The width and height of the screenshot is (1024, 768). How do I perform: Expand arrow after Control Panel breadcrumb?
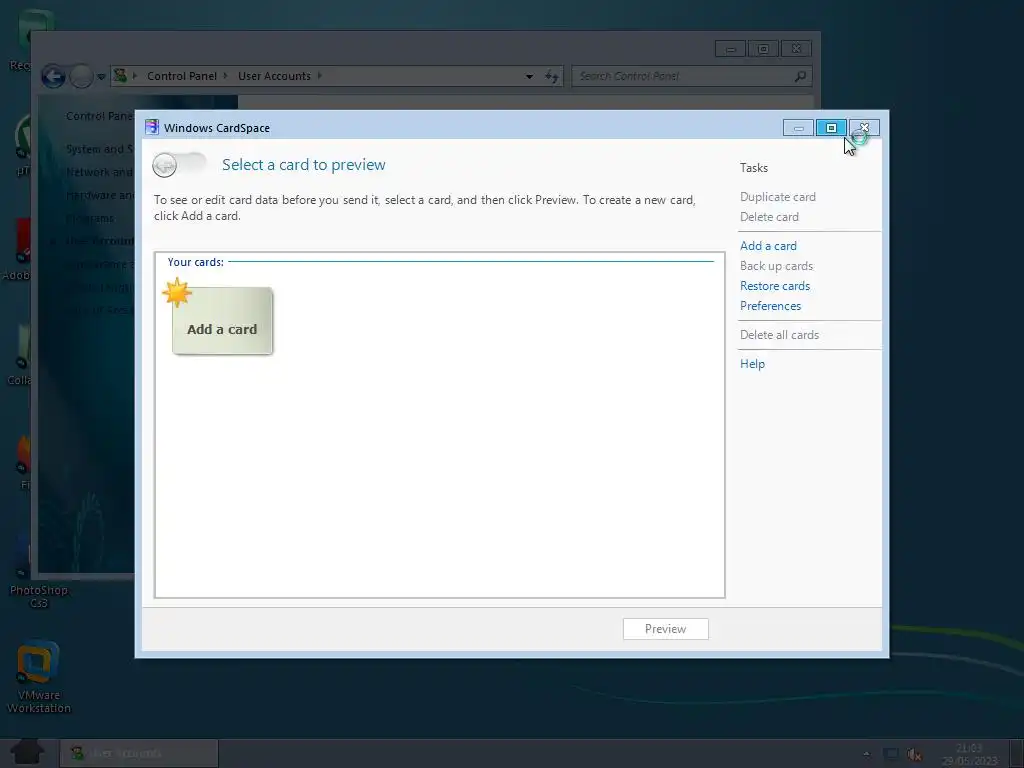225,76
